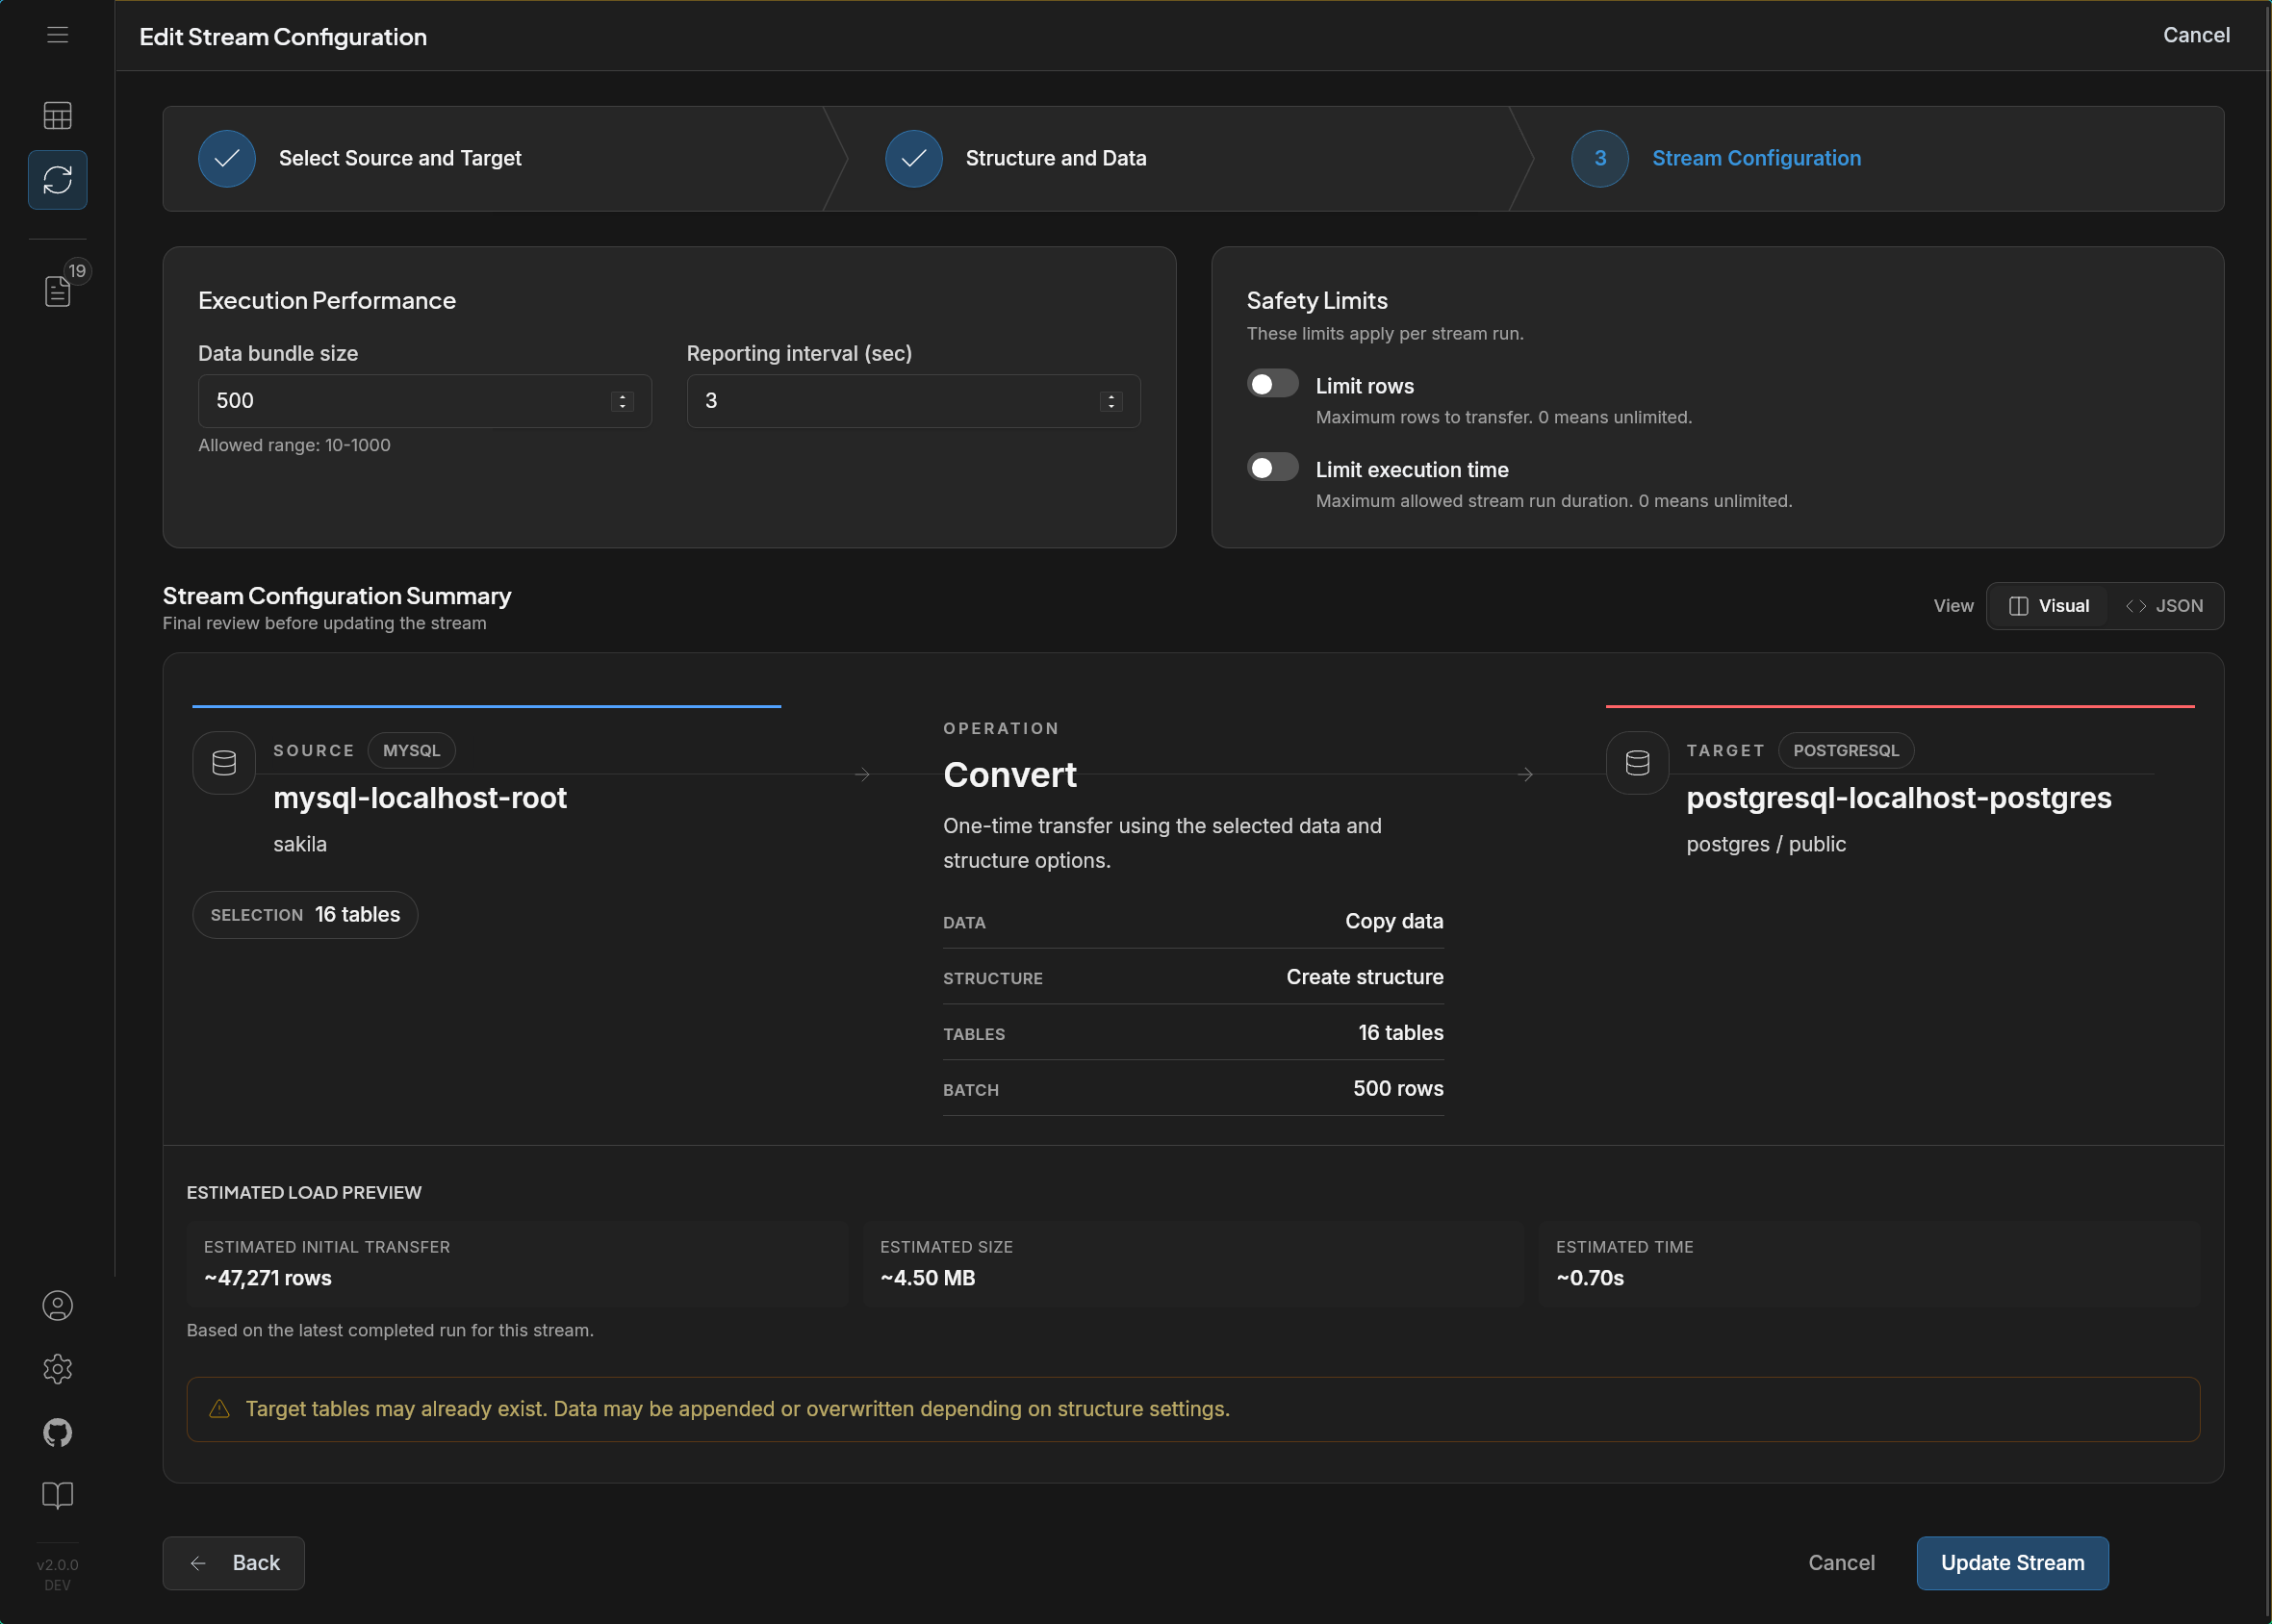2272x1624 pixels.
Task: Click the POSTGRESQL target badge
Action: tap(1846, 750)
